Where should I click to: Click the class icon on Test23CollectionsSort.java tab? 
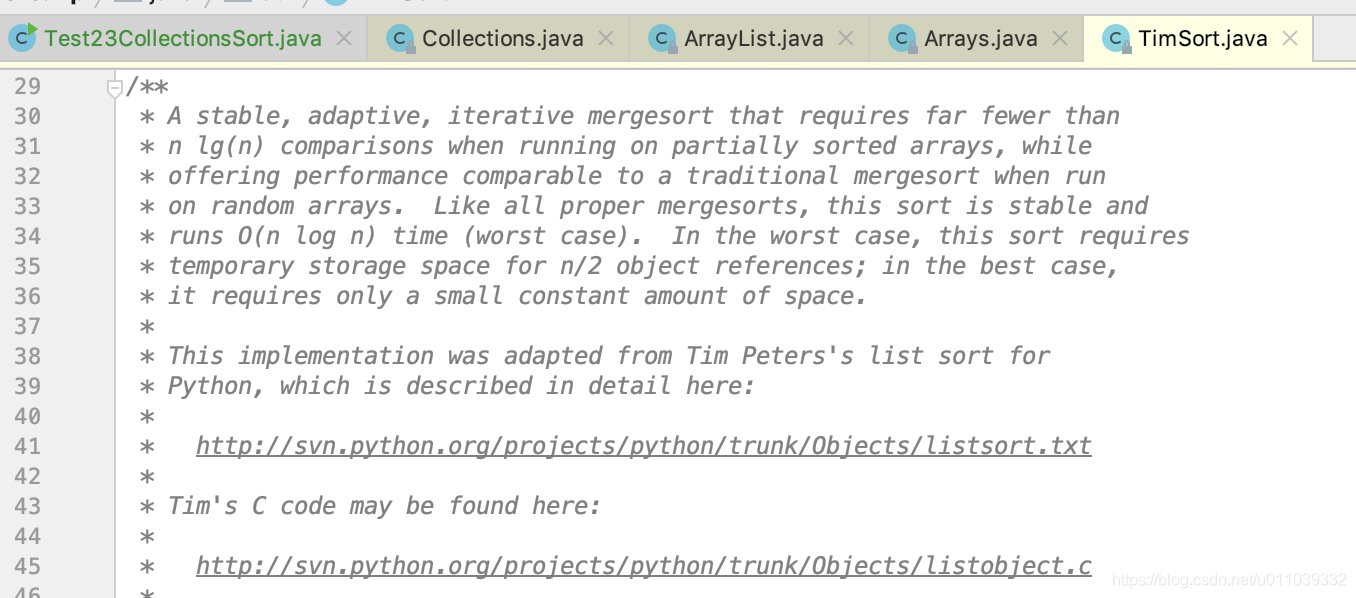click(22, 38)
